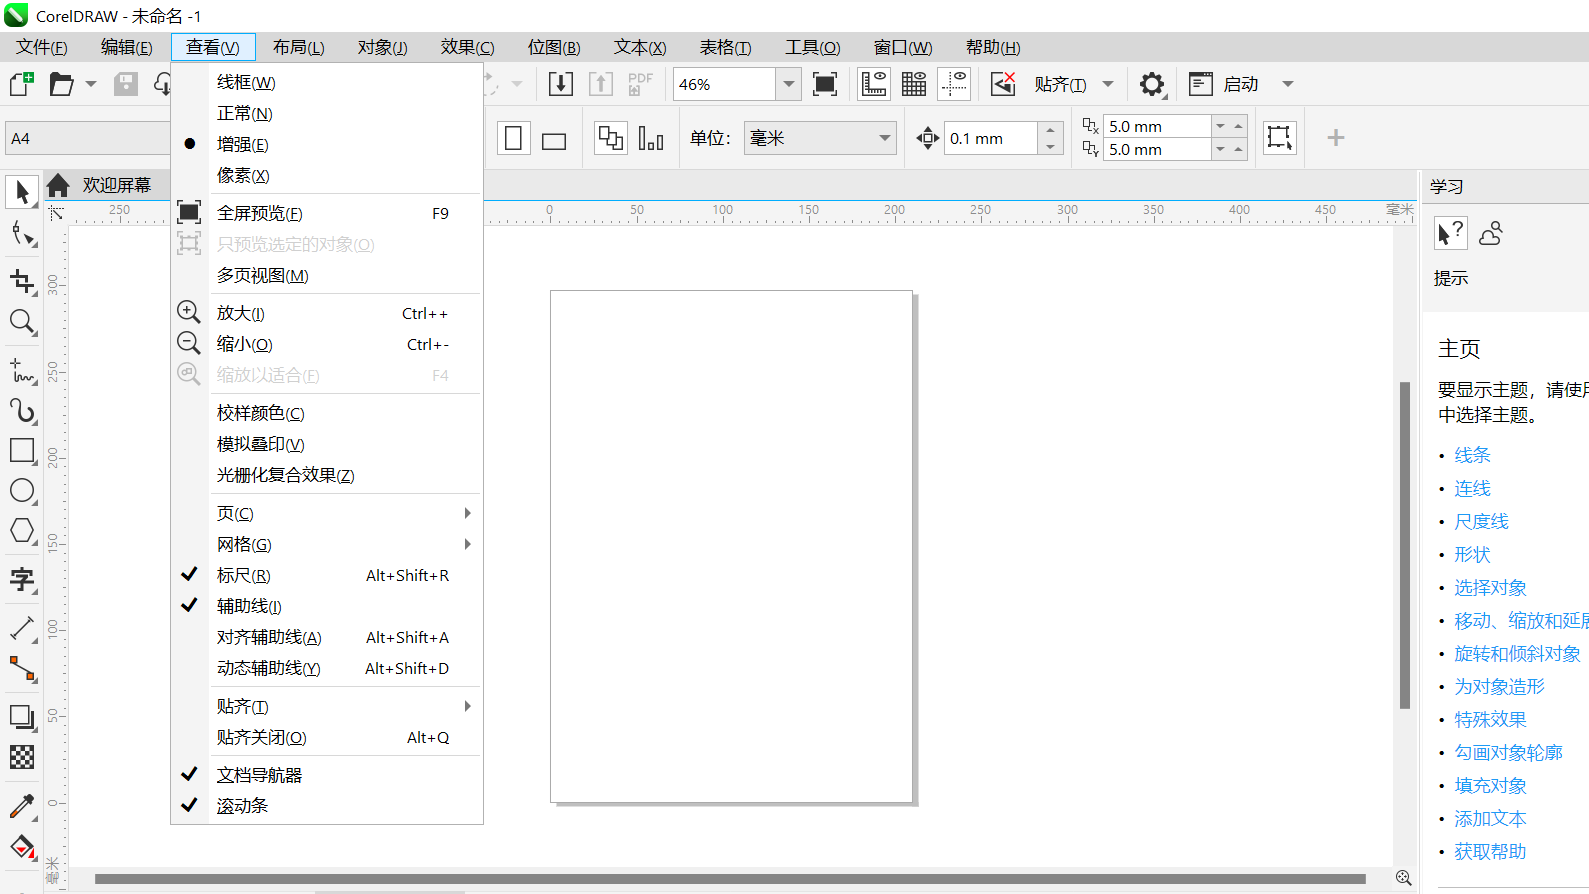Select the Polygon tool
The height and width of the screenshot is (894, 1589).
pyautogui.click(x=22, y=531)
